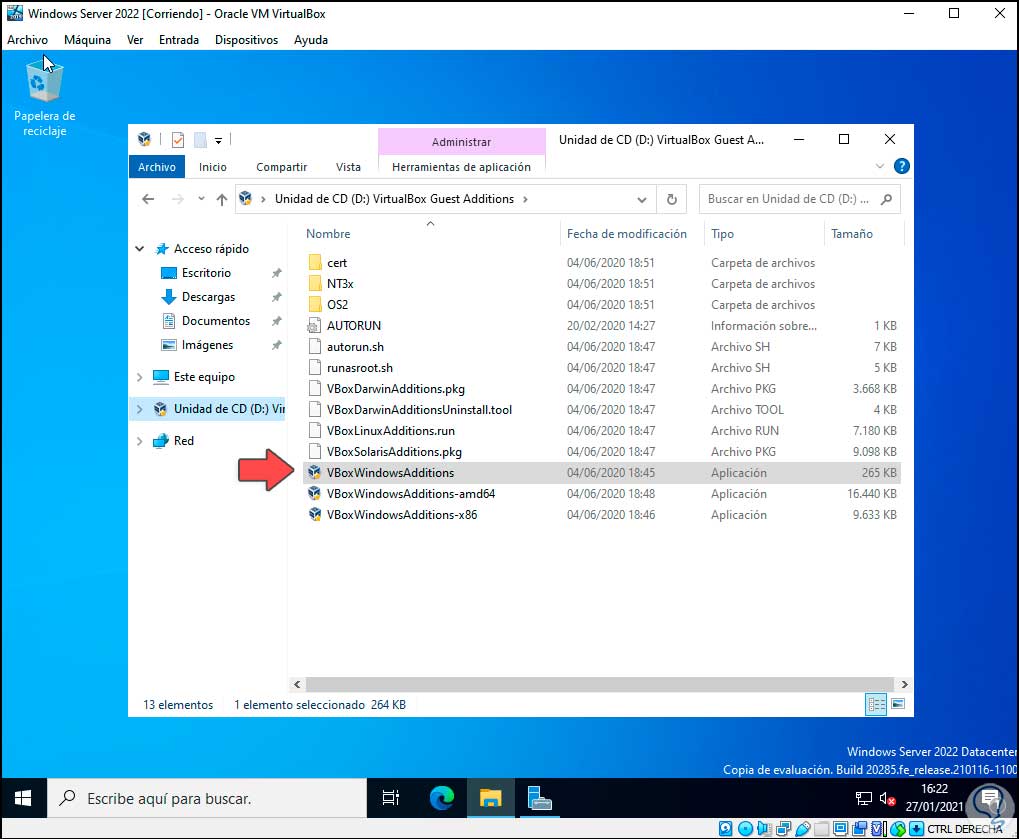Open Task View on the taskbar
The width and height of the screenshot is (1019, 839).
(x=391, y=798)
